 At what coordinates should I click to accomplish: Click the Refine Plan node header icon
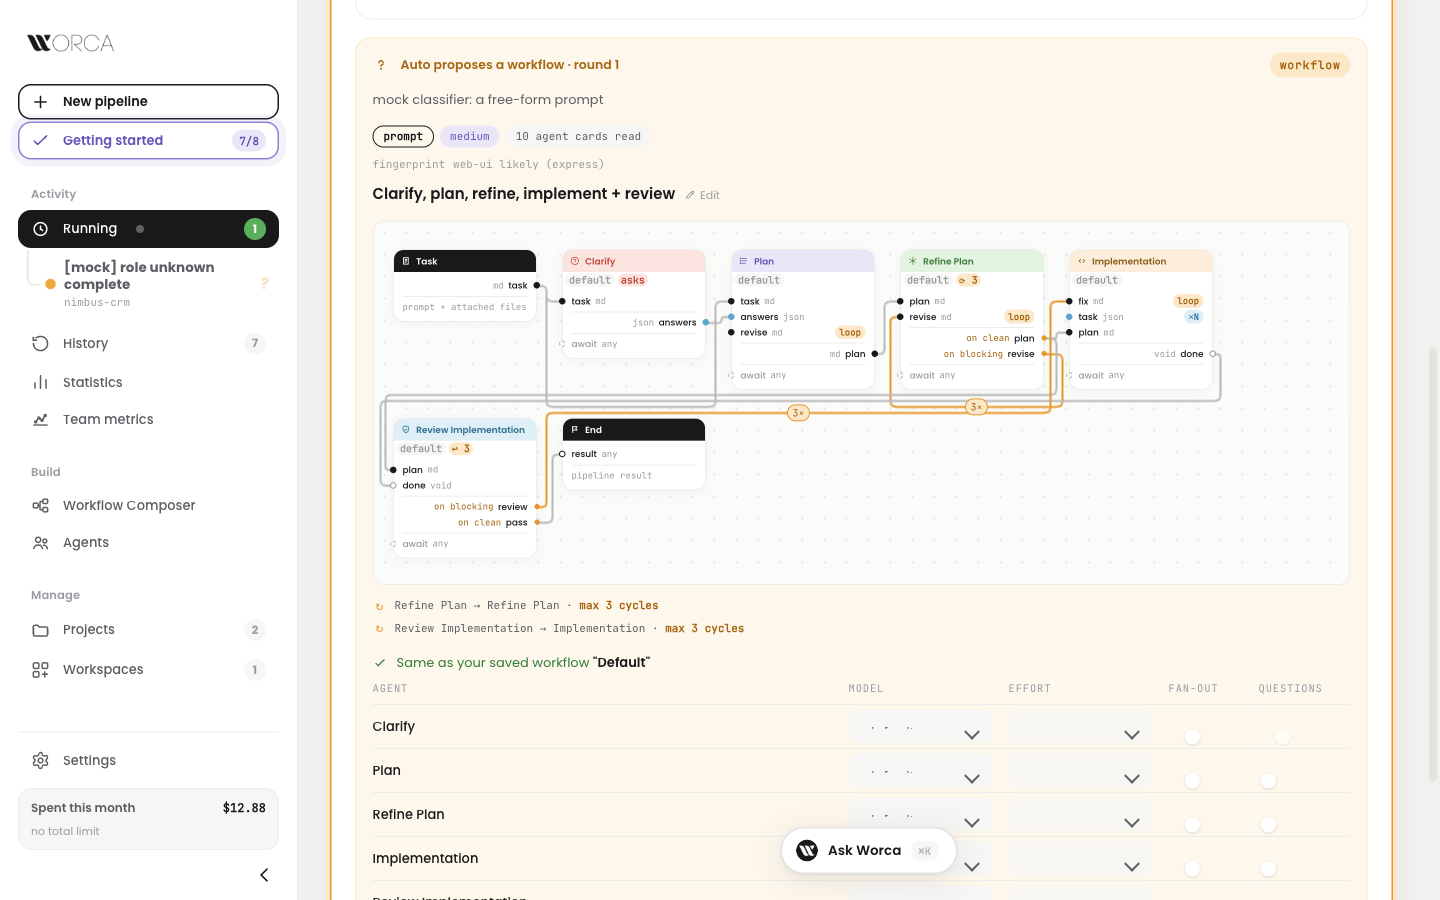pyautogui.click(x=913, y=261)
